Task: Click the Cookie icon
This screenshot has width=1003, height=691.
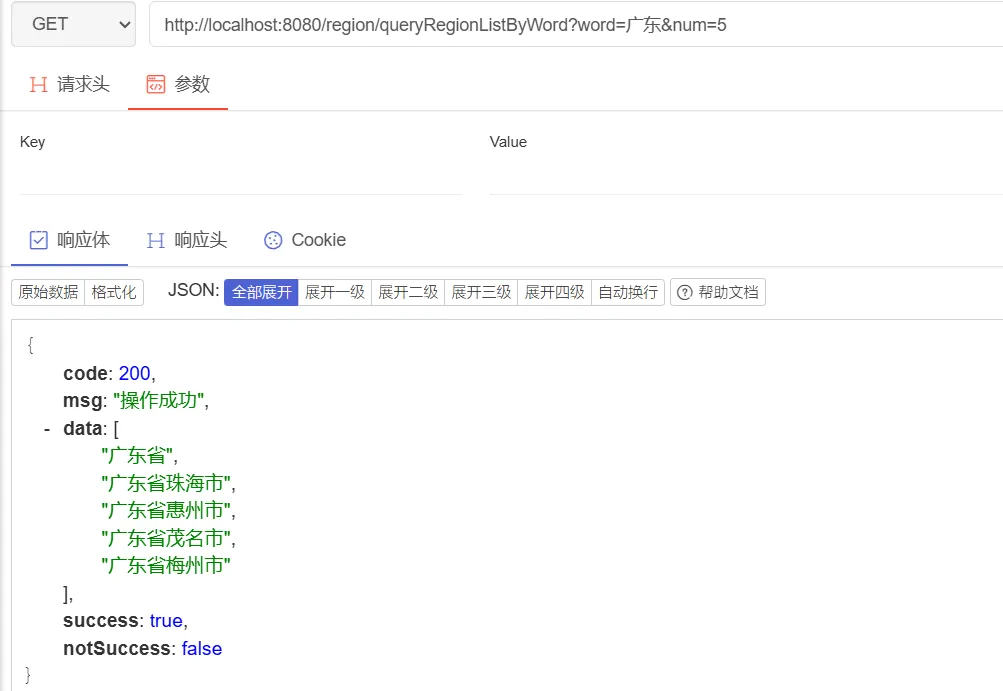Action: (273, 240)
